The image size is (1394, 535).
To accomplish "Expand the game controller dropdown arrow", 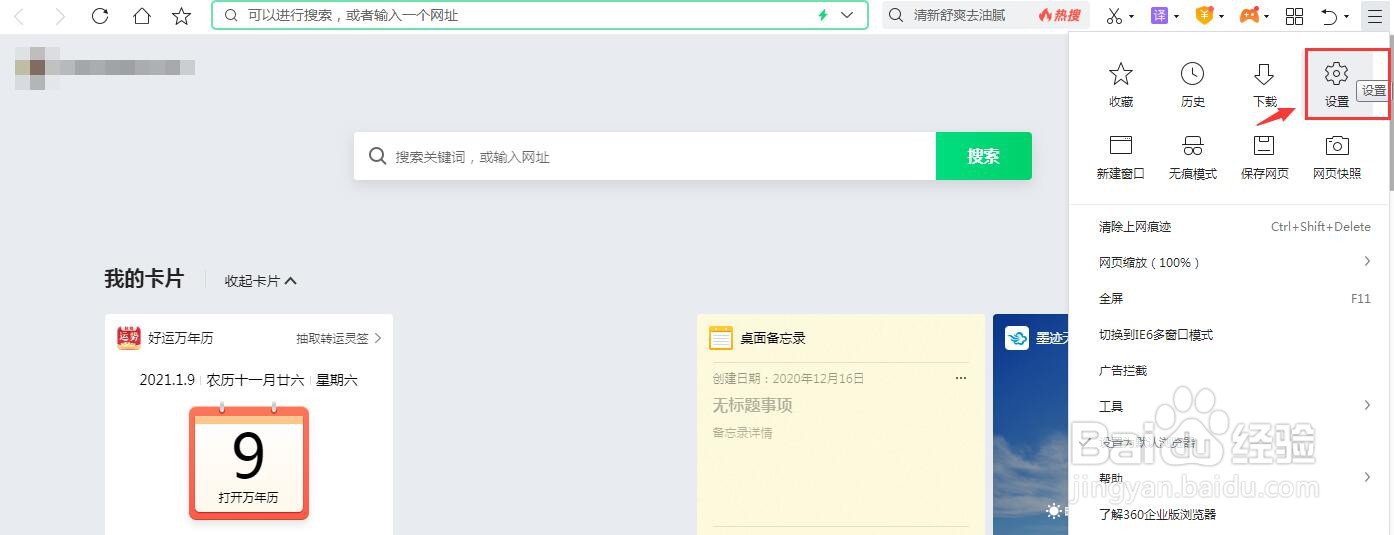I will coord(1267,17).
